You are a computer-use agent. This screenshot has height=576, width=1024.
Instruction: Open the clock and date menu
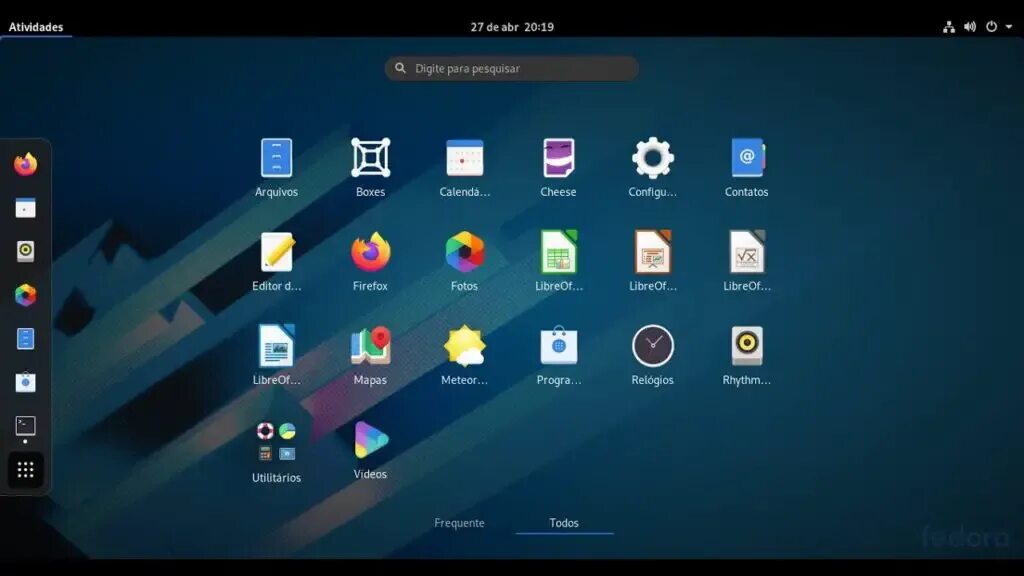(512, 27)
